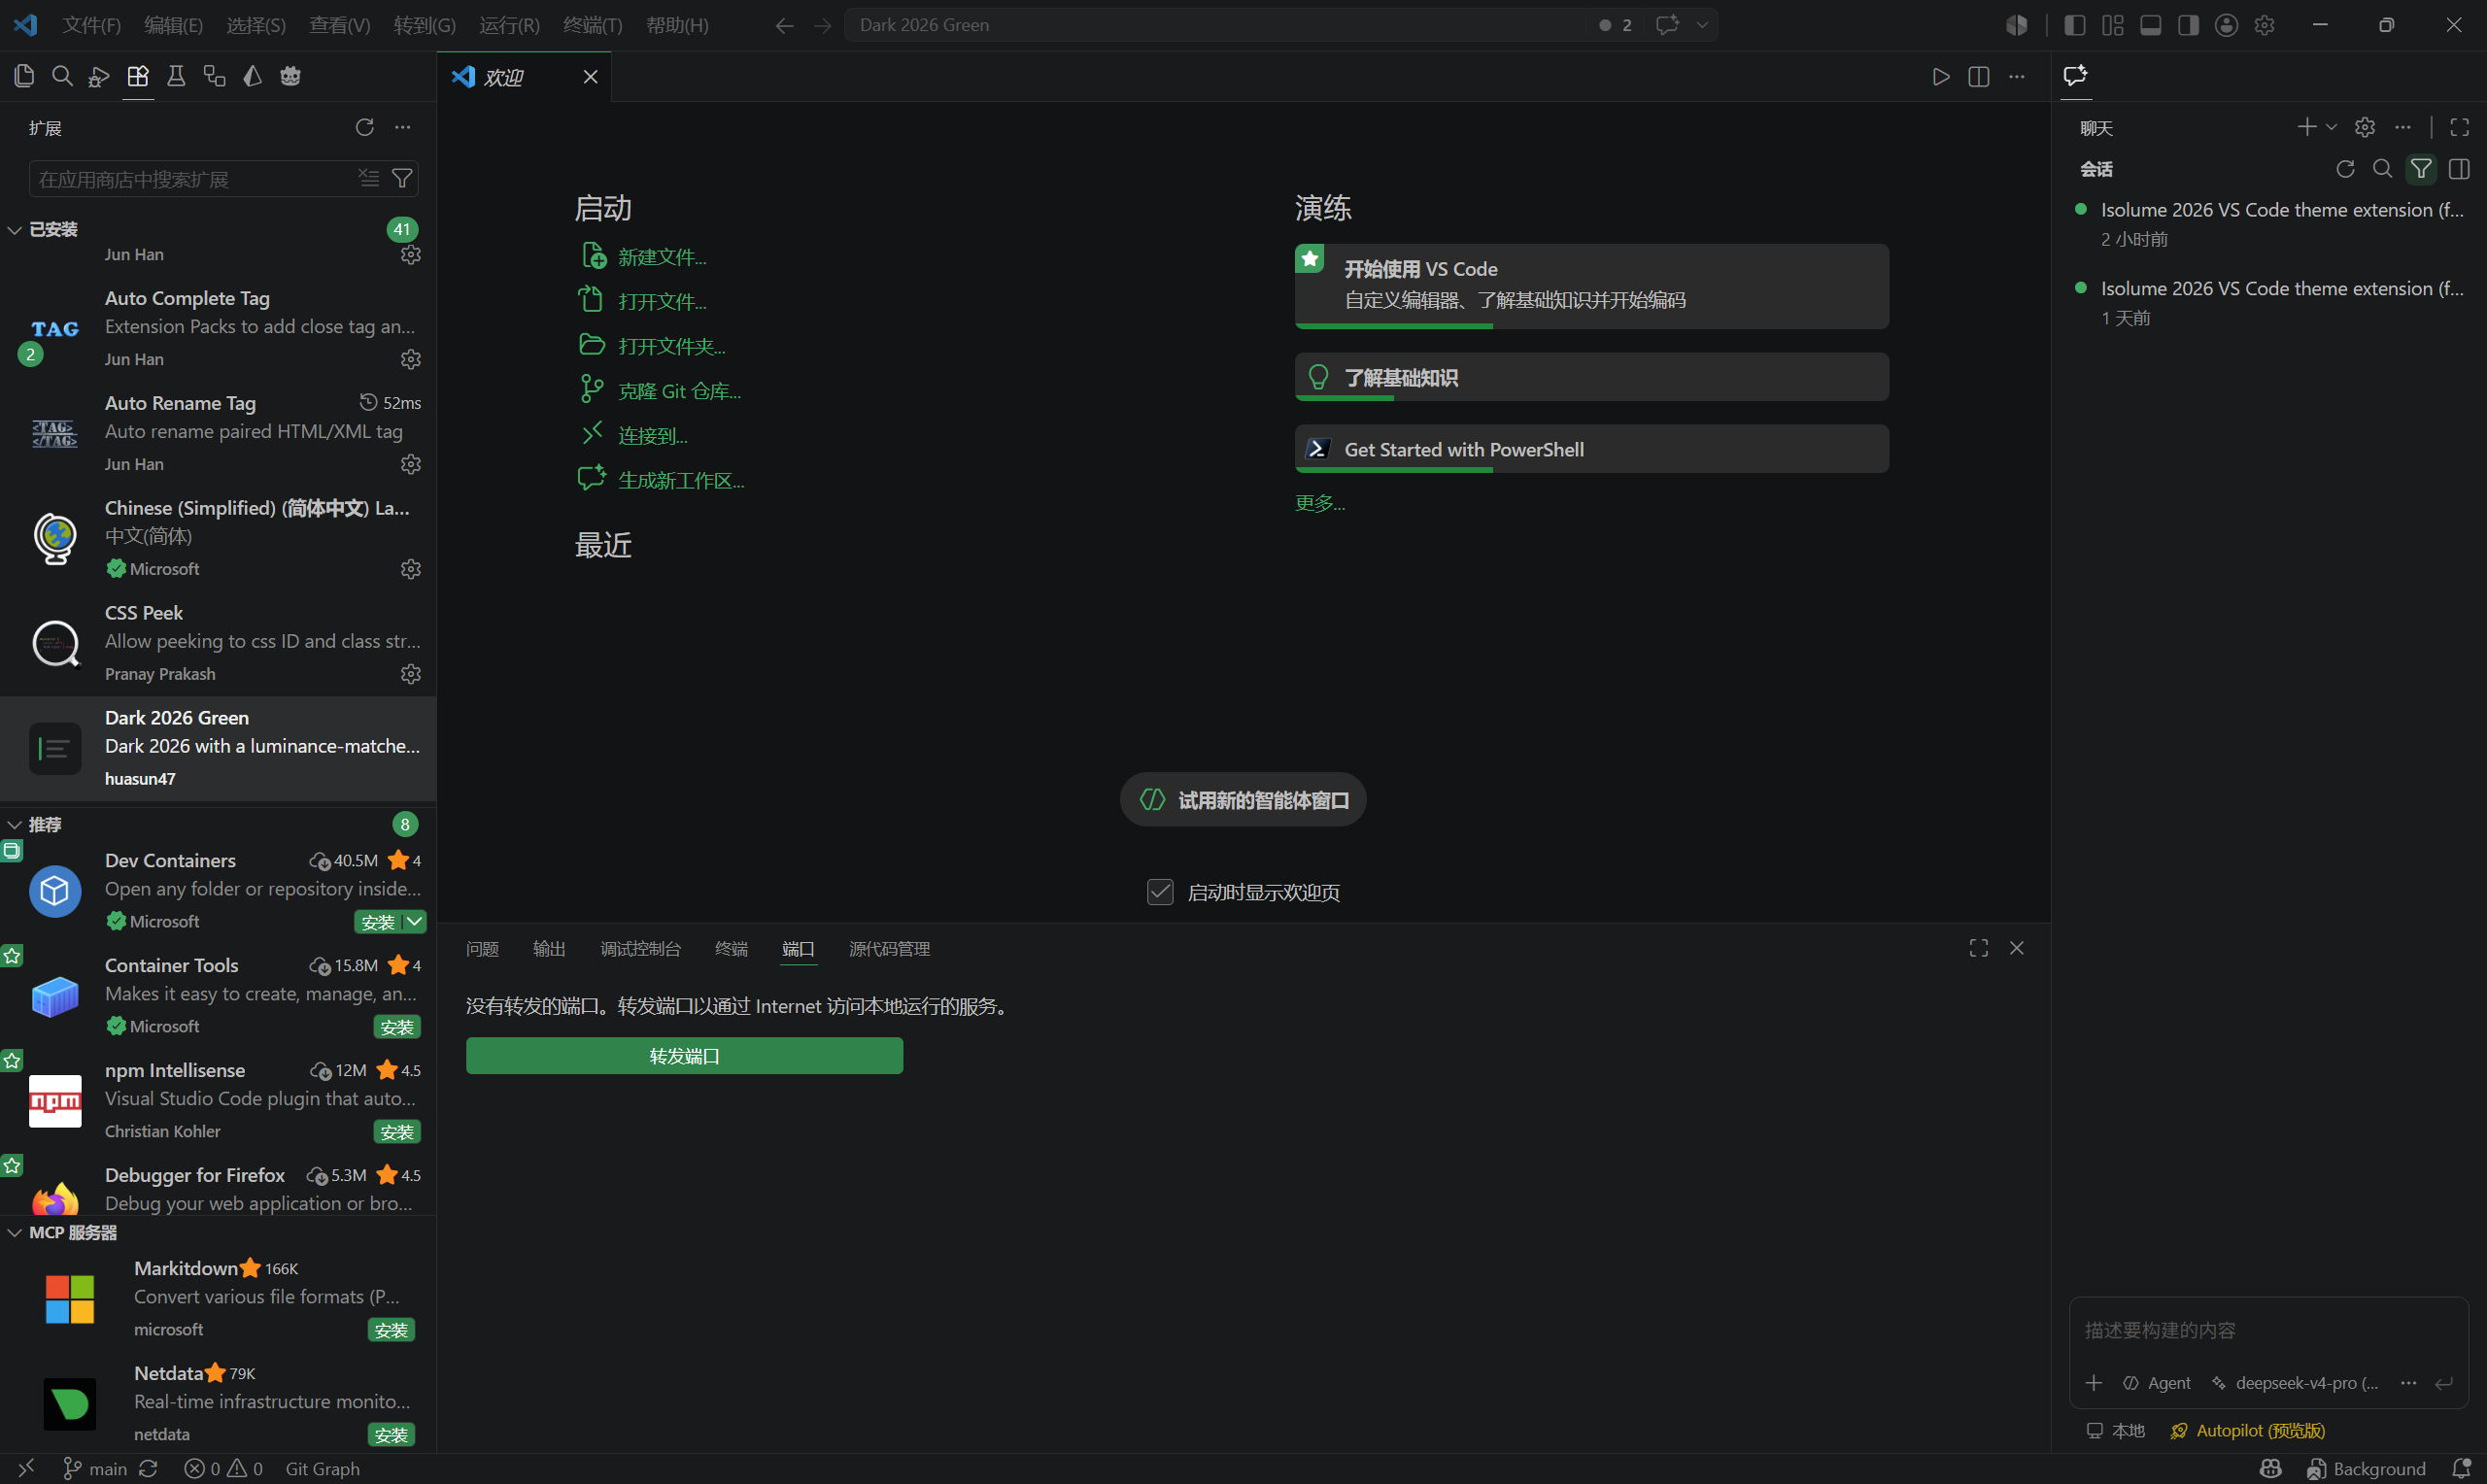Click the chat input 描述要构建的内容
The height and width of the screenshot is (1484, 2487).
coord(2268,1330)
